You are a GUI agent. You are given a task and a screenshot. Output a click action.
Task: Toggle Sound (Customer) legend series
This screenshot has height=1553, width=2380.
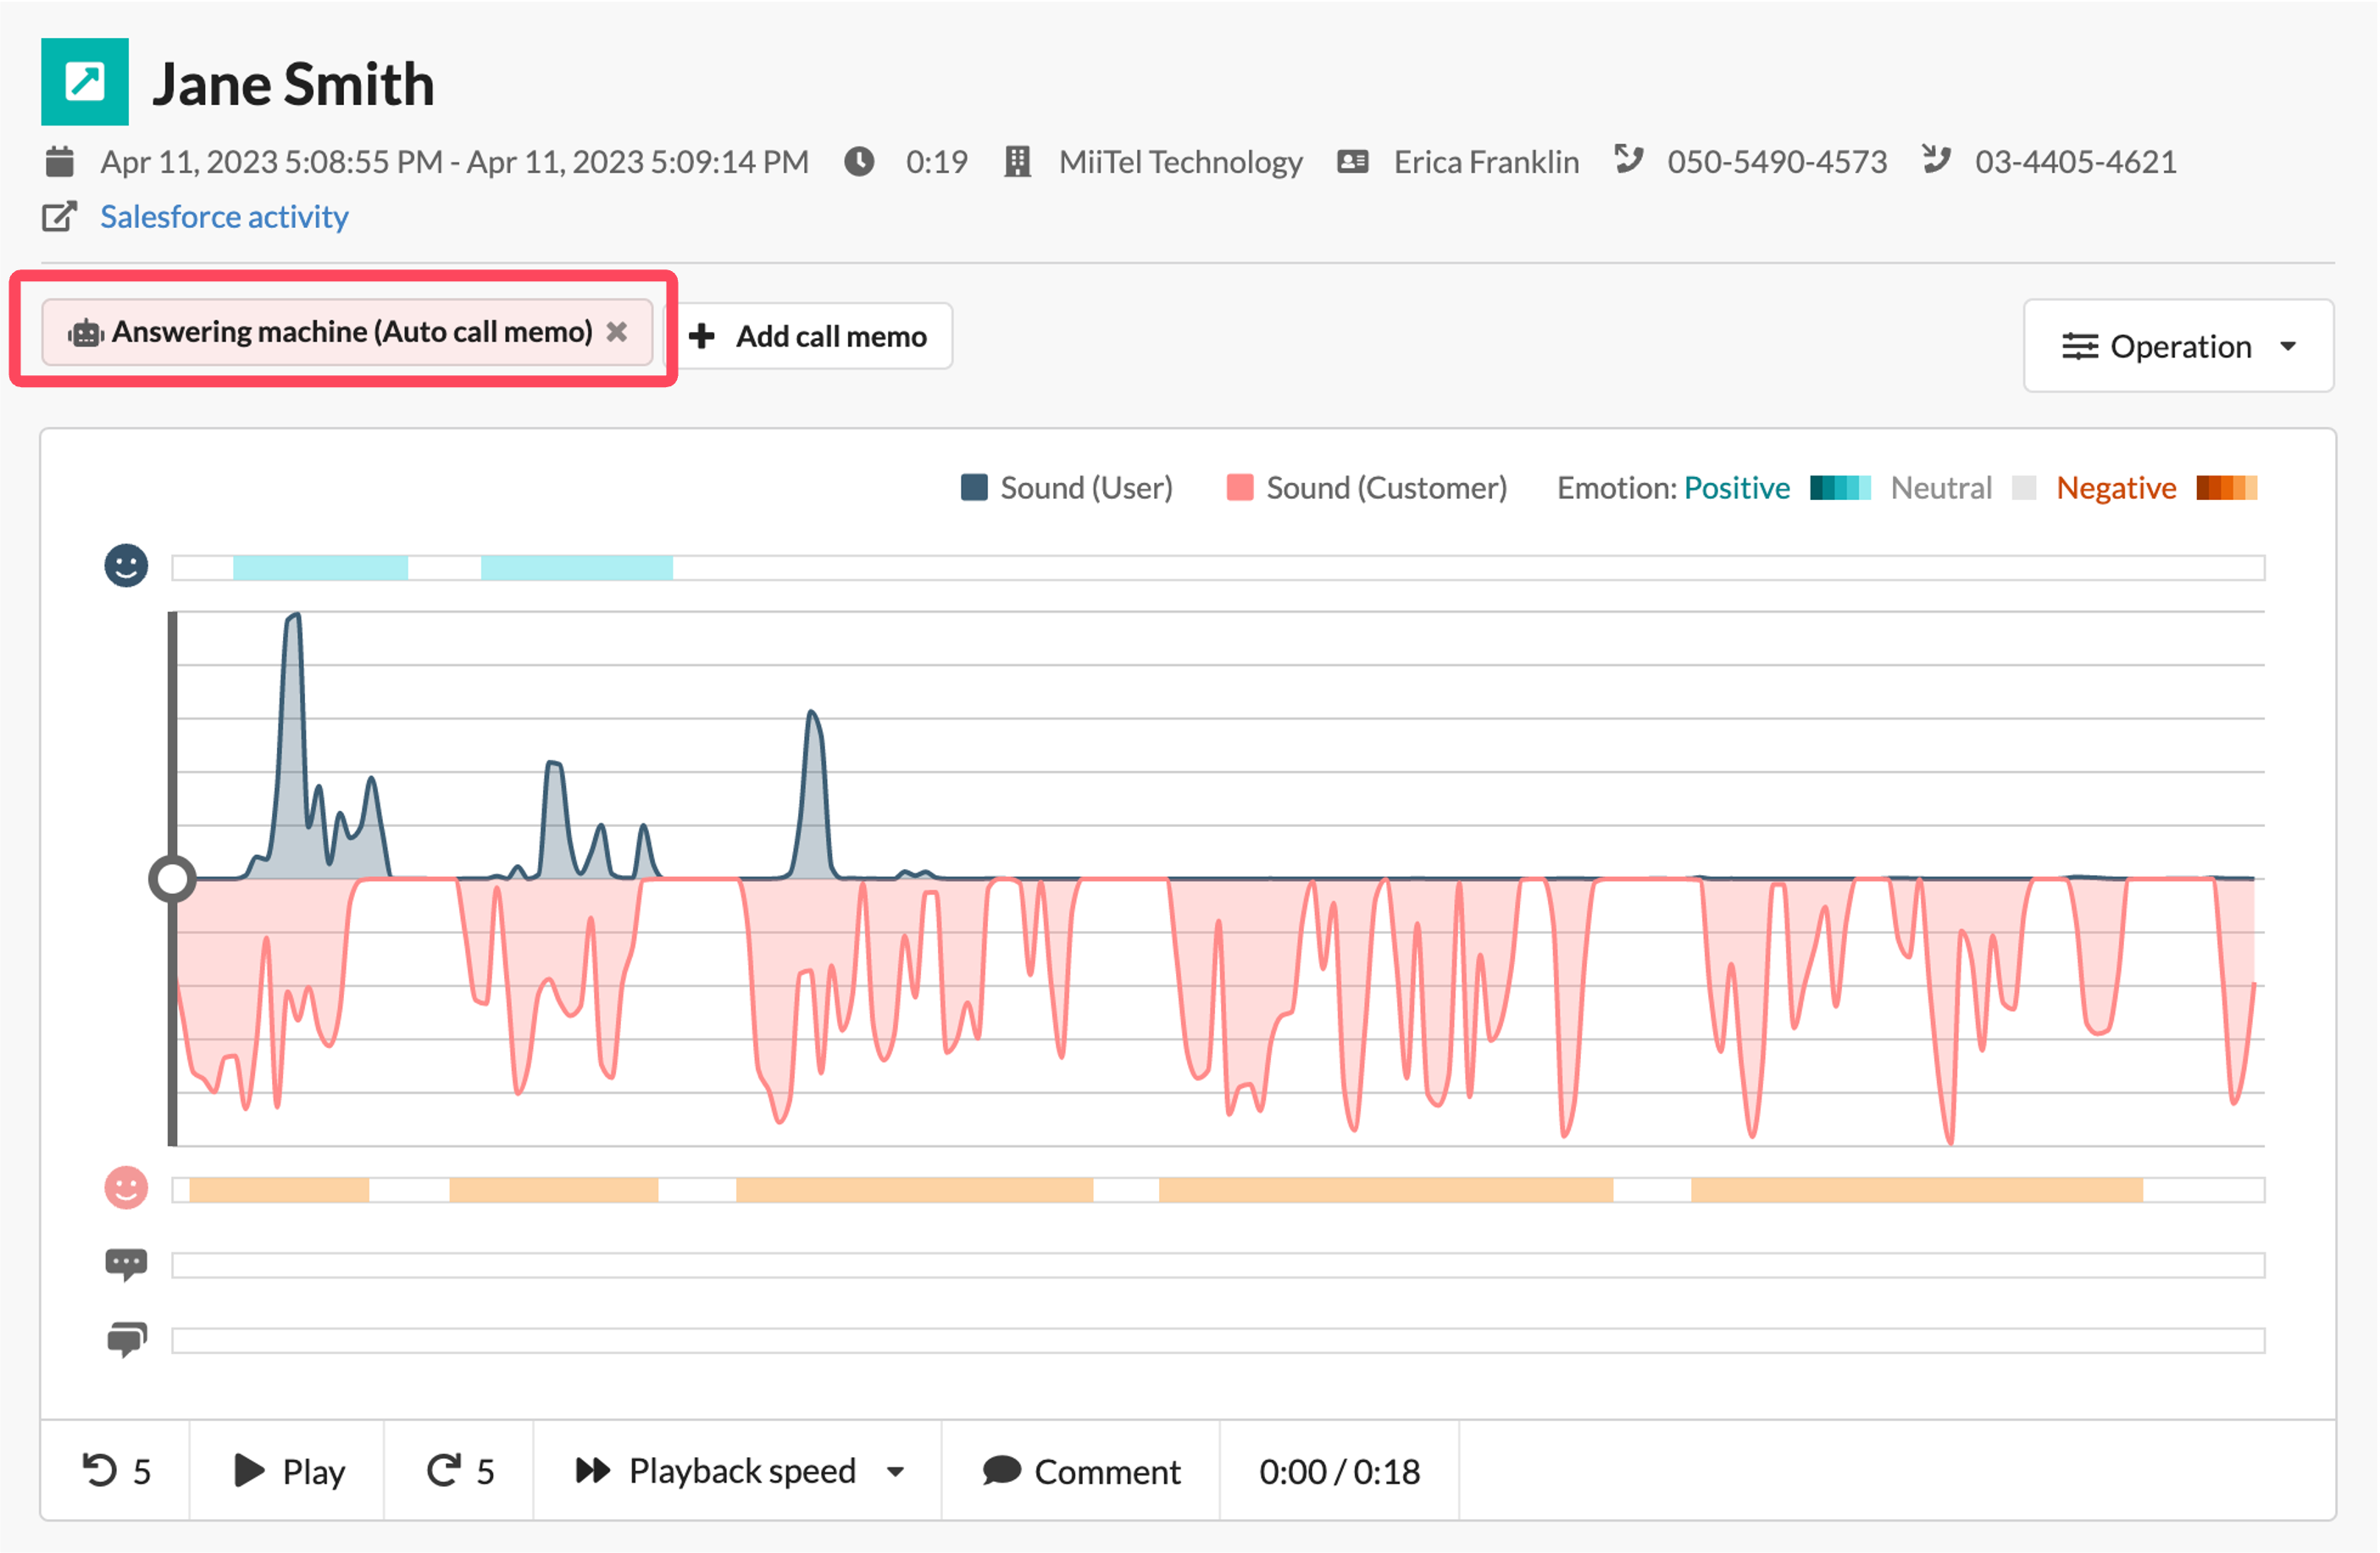[x=1366, y=488]
